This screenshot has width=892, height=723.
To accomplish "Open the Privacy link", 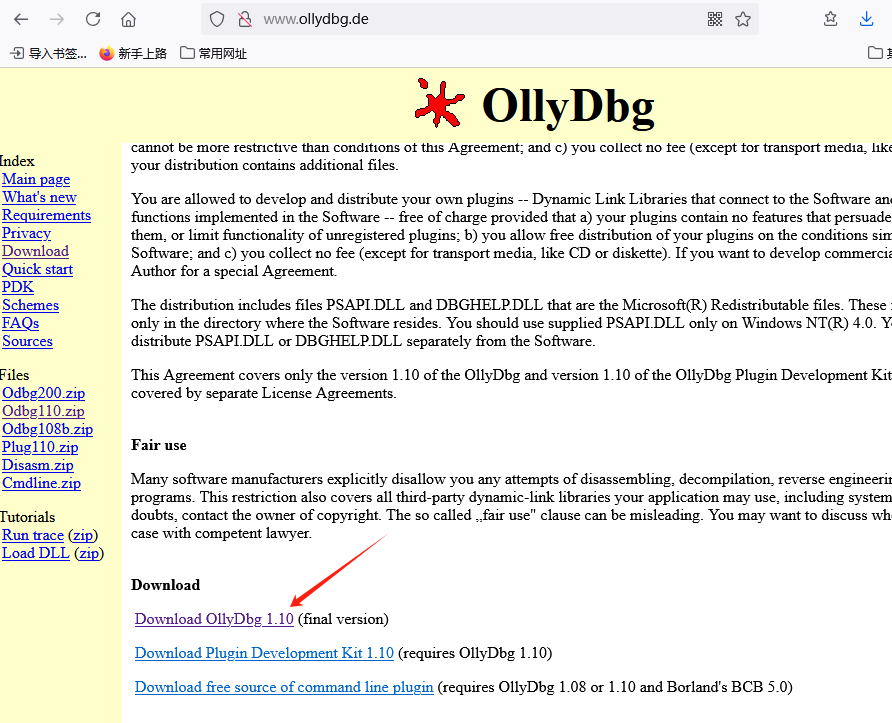I will pos(26,233).
